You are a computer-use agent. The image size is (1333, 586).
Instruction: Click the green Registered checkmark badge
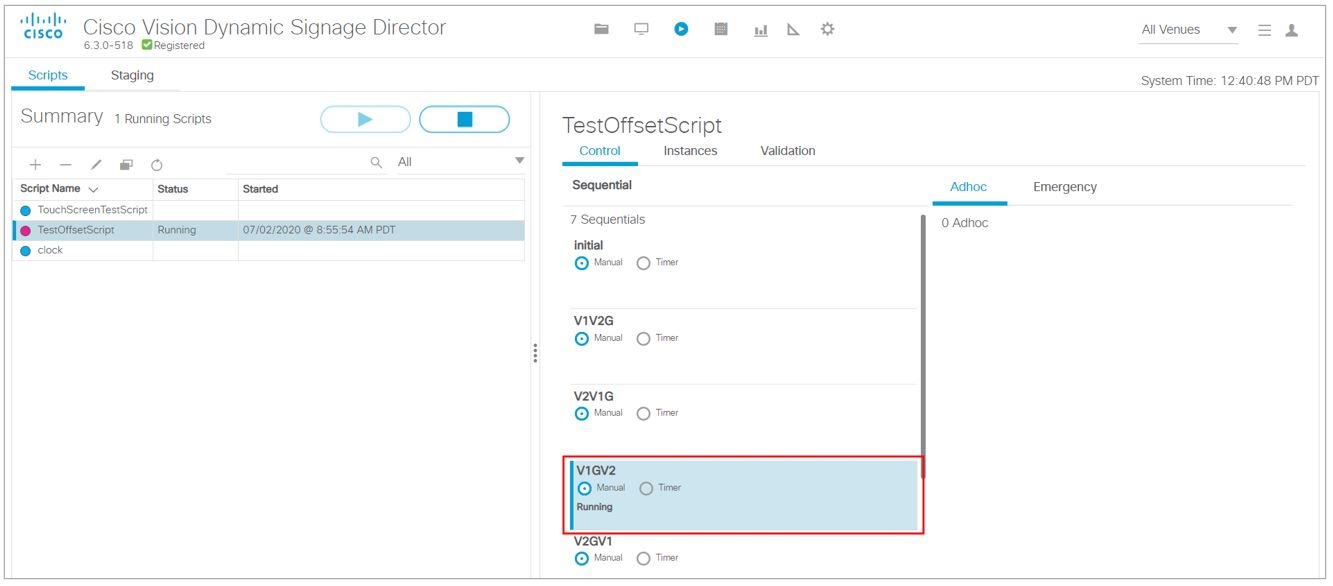(147, 45)
